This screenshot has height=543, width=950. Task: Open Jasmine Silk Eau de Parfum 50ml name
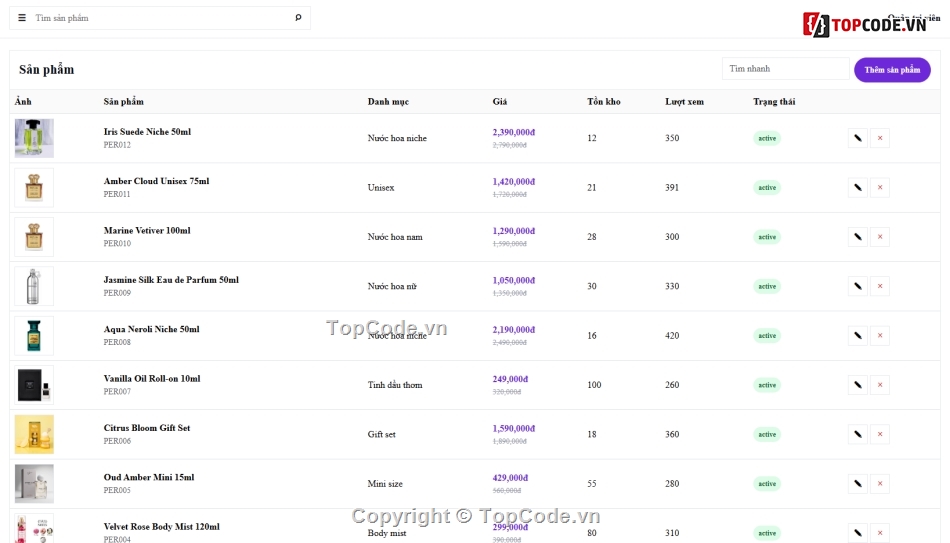pos(171,280)
